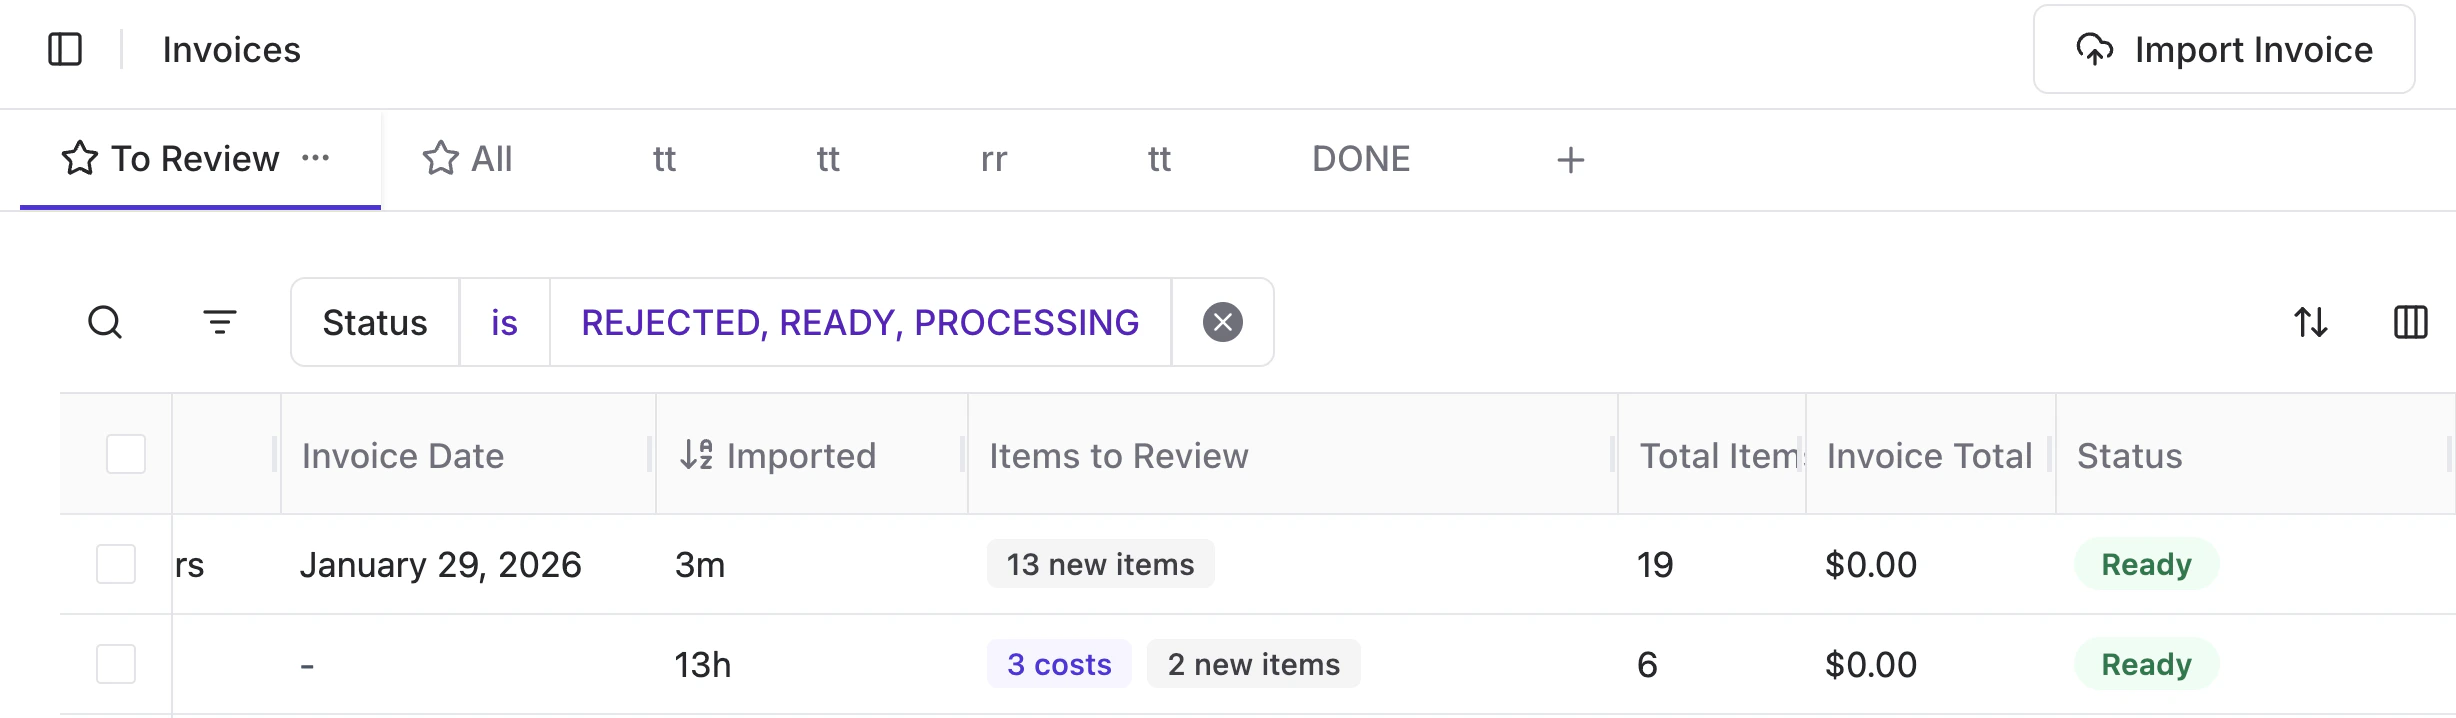The width and height of the screenshot is (2456, 718).
Task: Click the Imported sort descending icon
Action: (x=697, y=454)
